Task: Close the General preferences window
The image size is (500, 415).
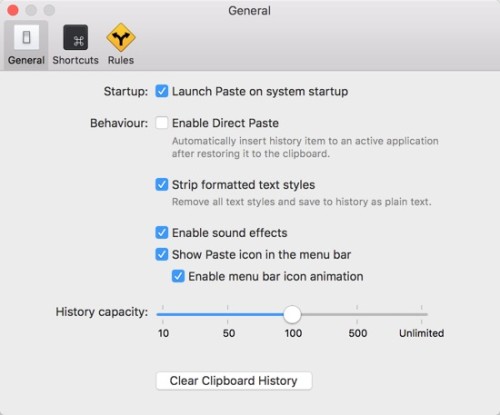Action: pos(13,10)
